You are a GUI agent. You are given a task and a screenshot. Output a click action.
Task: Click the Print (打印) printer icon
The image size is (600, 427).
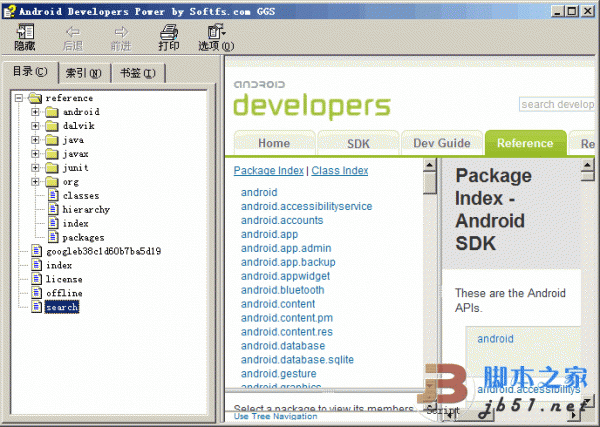169,32
